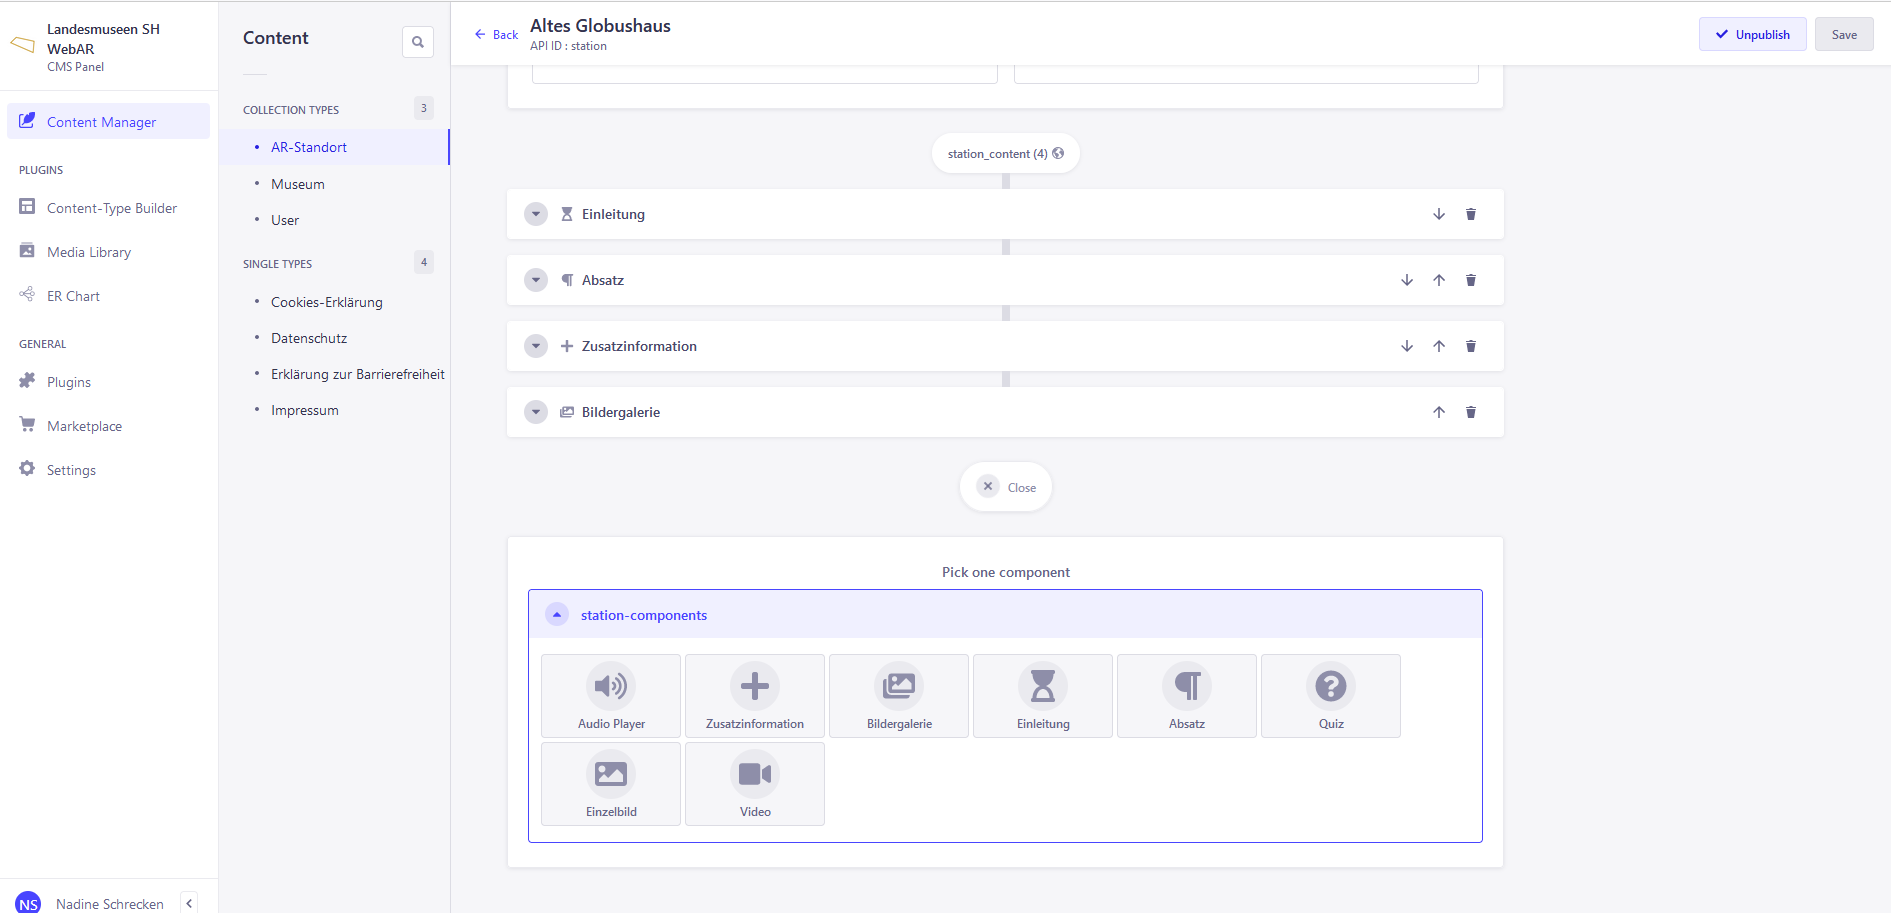Image resolution: width=1891 pixels, height=913 pixels.
Task: Click the globe icon next to station_content
Action: (1058, 153)
